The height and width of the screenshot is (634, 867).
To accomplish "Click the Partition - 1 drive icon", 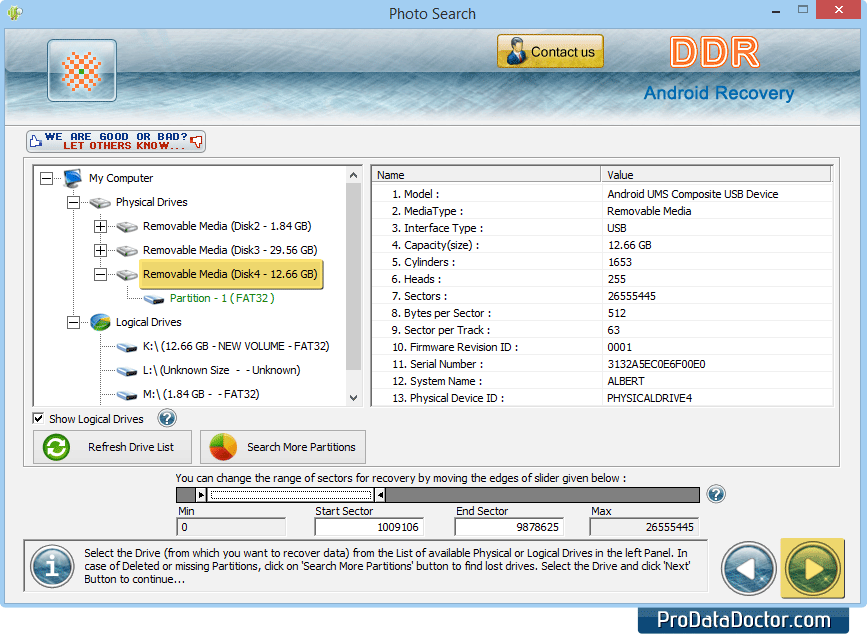I will tap(154, 299).
